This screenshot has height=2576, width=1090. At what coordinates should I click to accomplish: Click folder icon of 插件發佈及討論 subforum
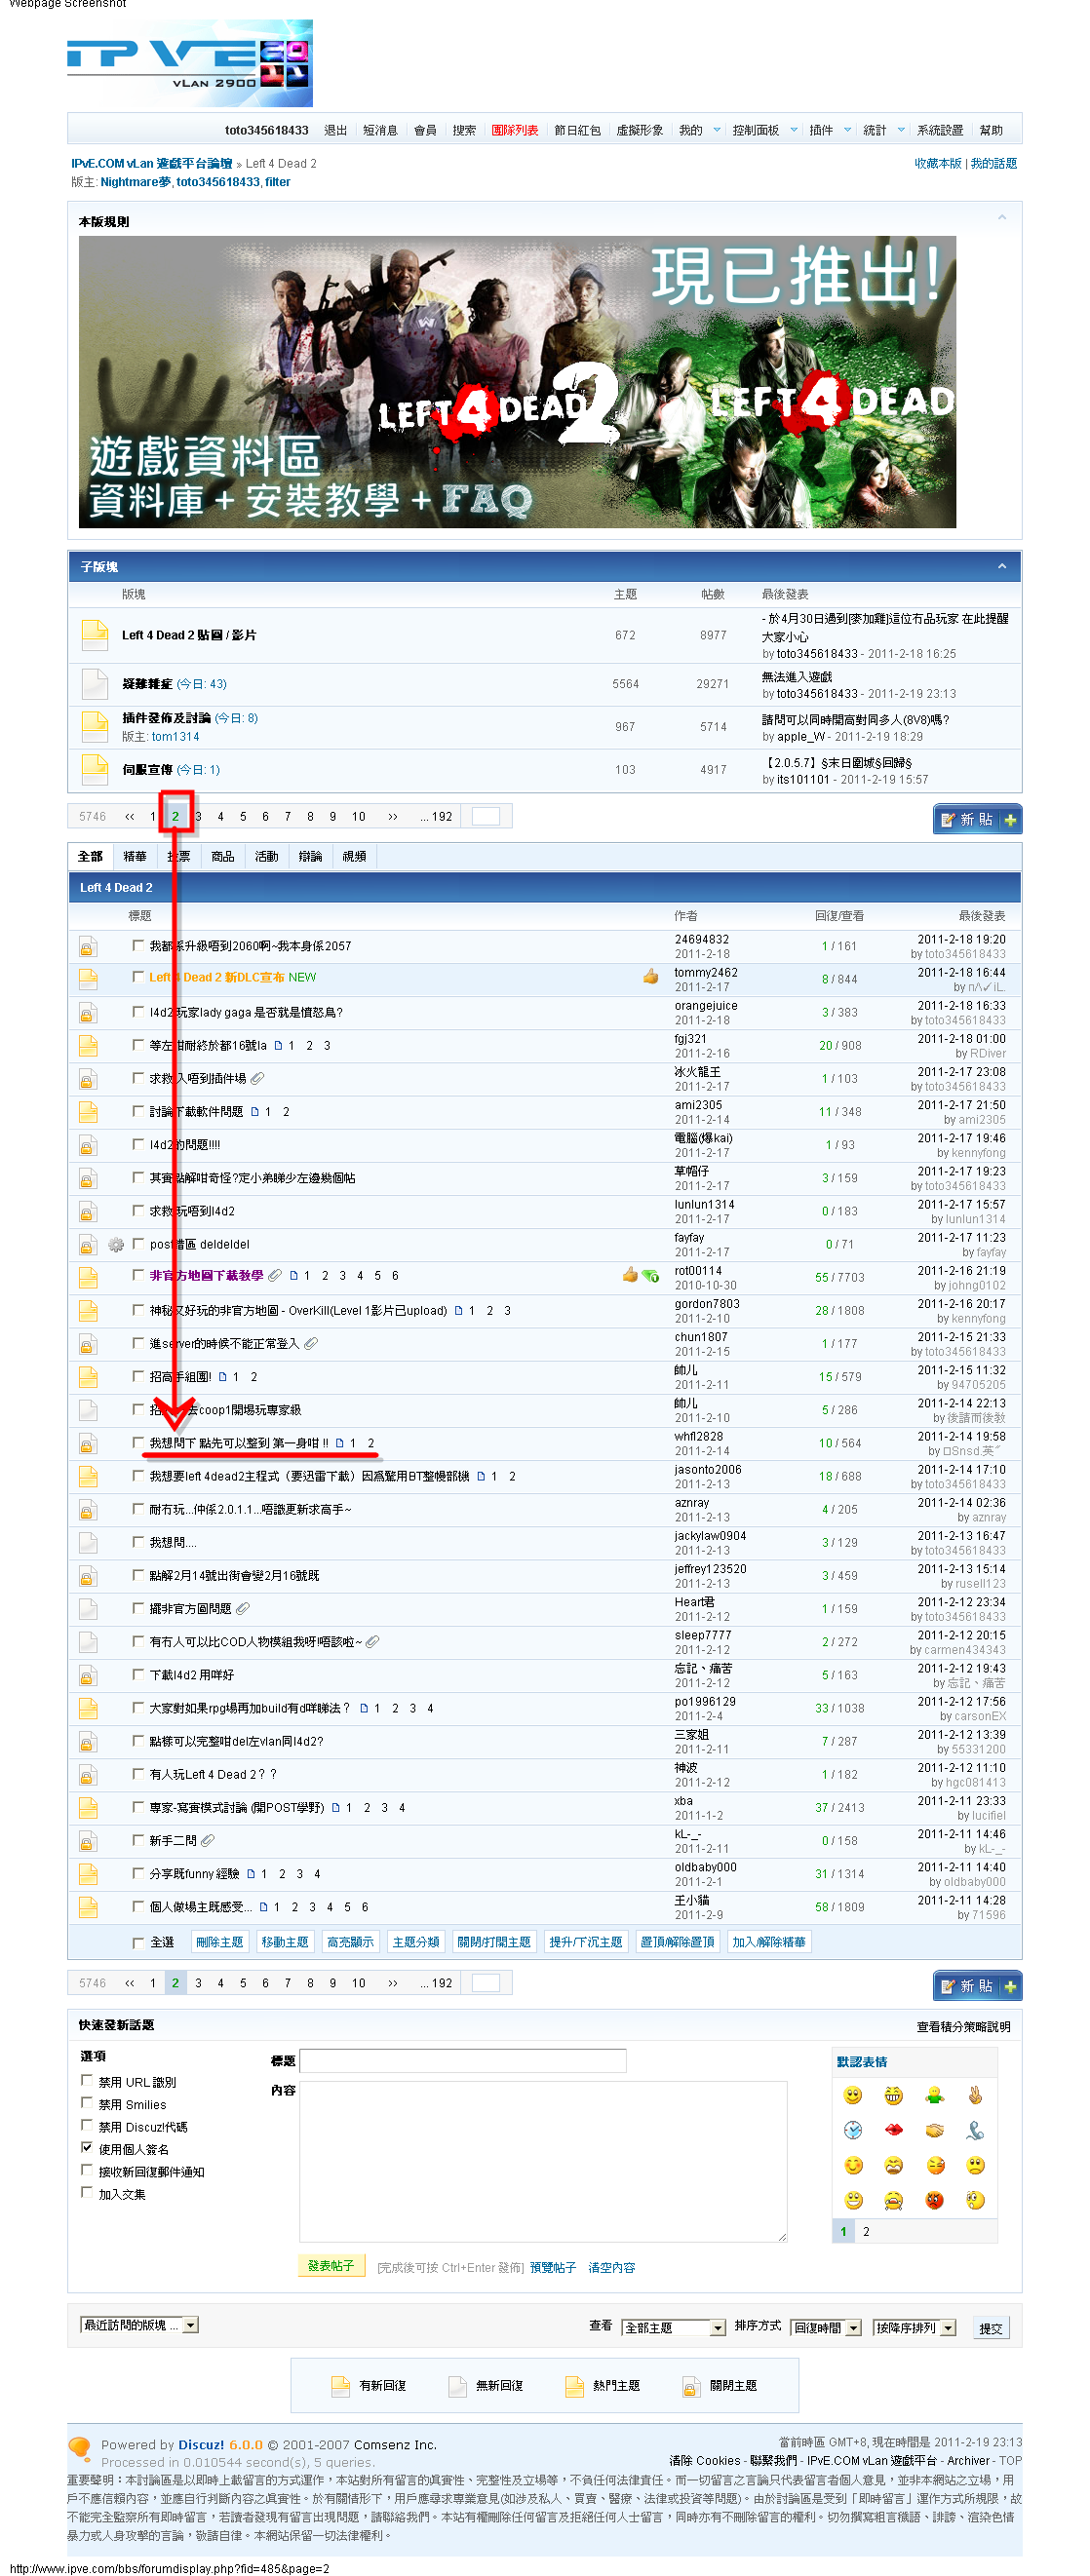click(x=94, y=726)
